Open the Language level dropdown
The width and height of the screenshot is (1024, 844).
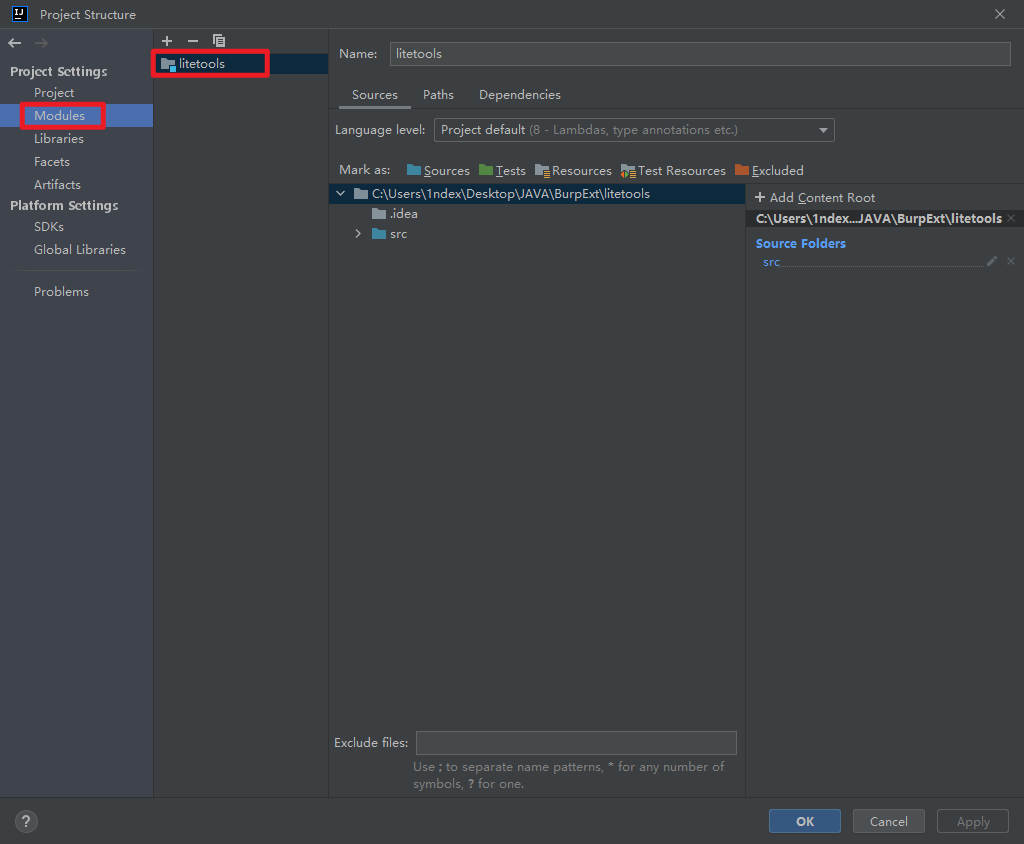coord(634,130)
